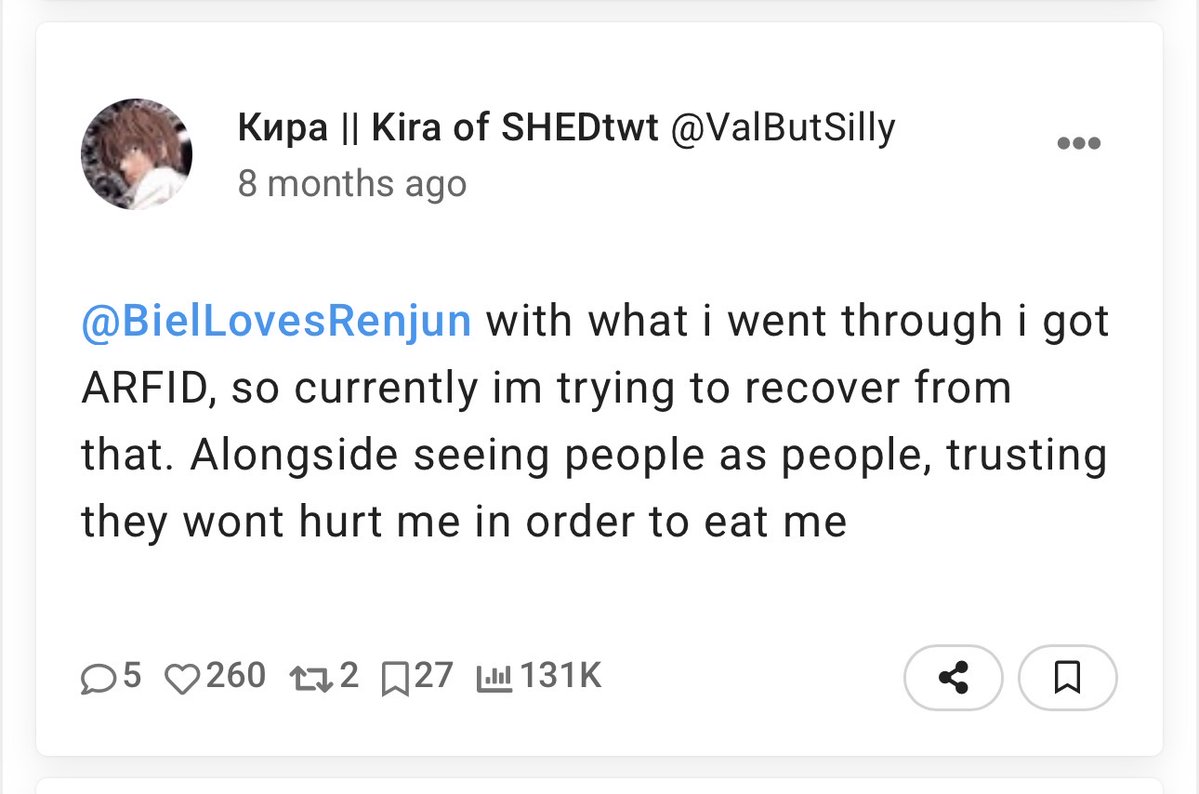Open the three-dot more options menu
Viewport: 1199px width, 794px height.
click(x=1078, y=143)
